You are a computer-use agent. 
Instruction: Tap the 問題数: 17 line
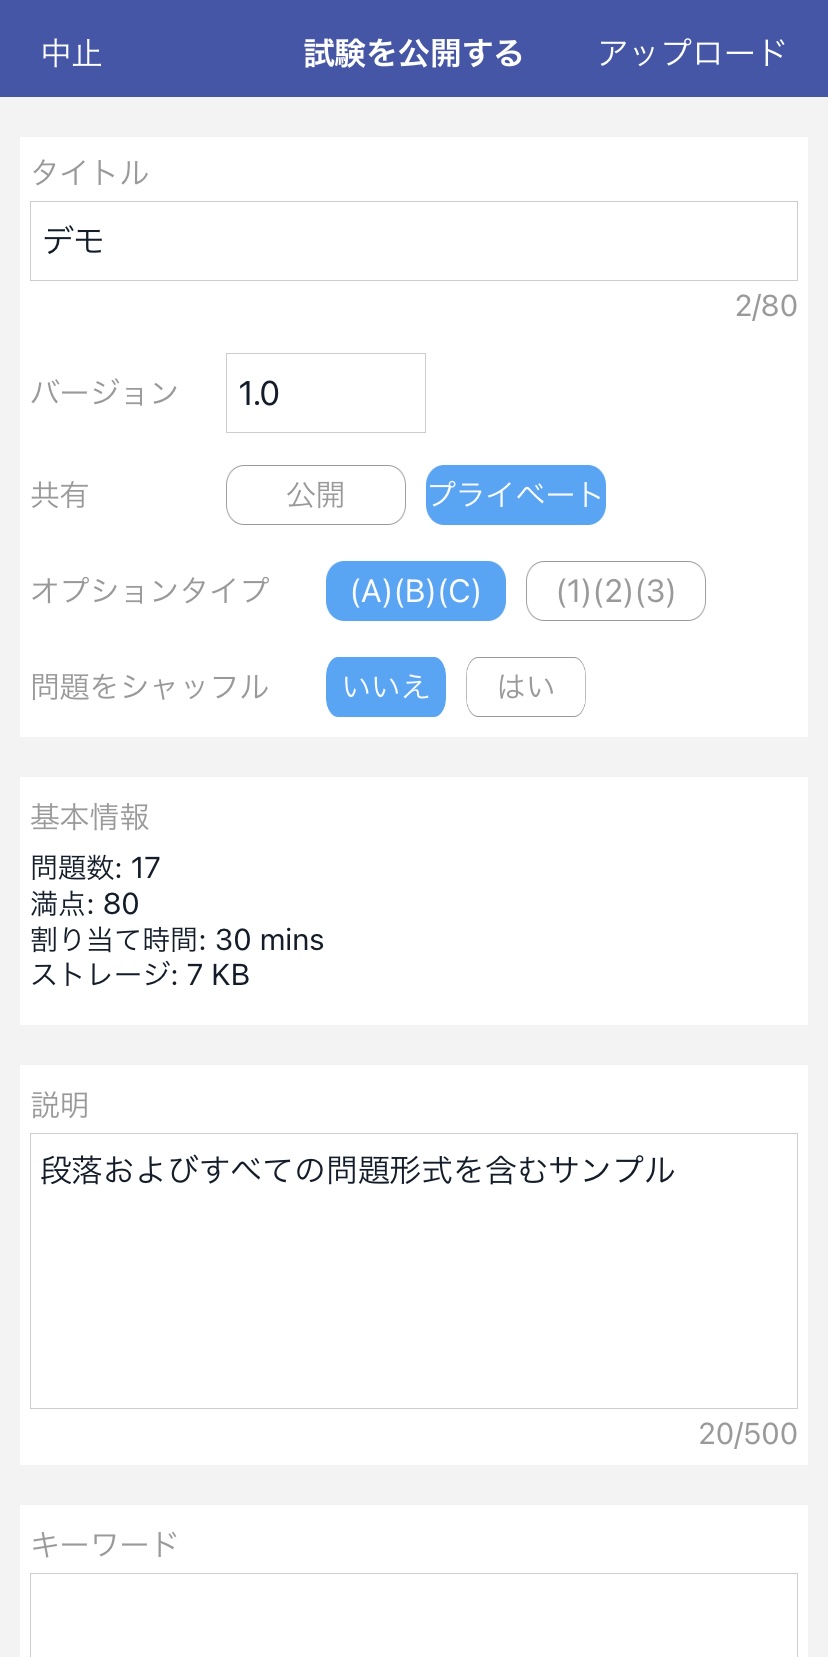coord(96,867)
